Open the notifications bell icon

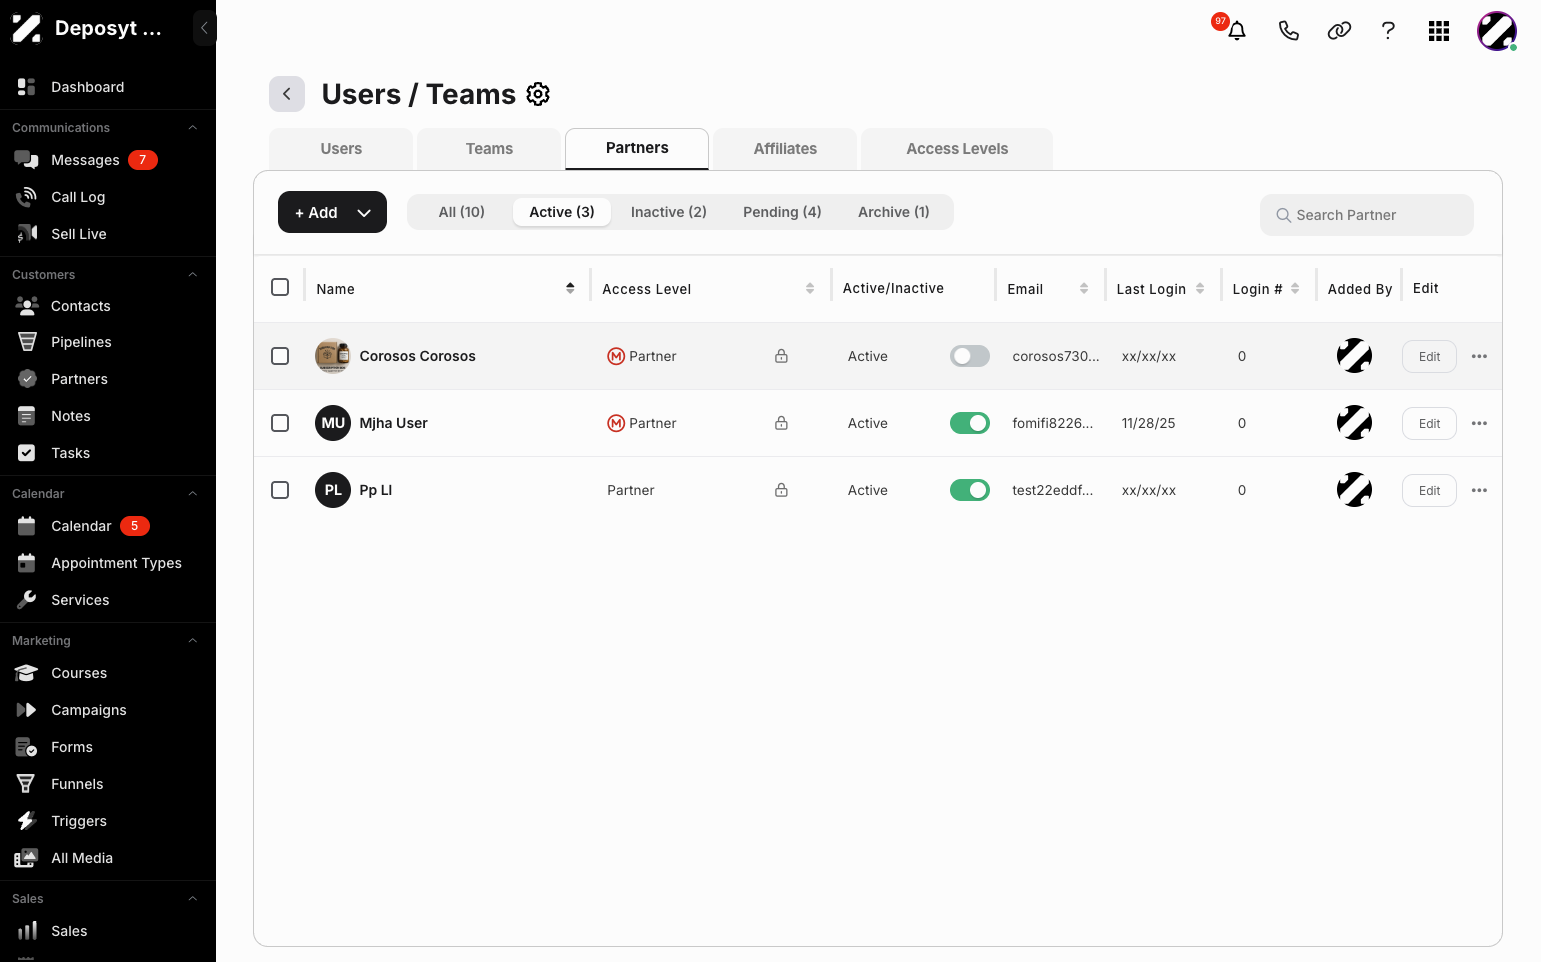pyautogui.click(x=1237, y=31)
